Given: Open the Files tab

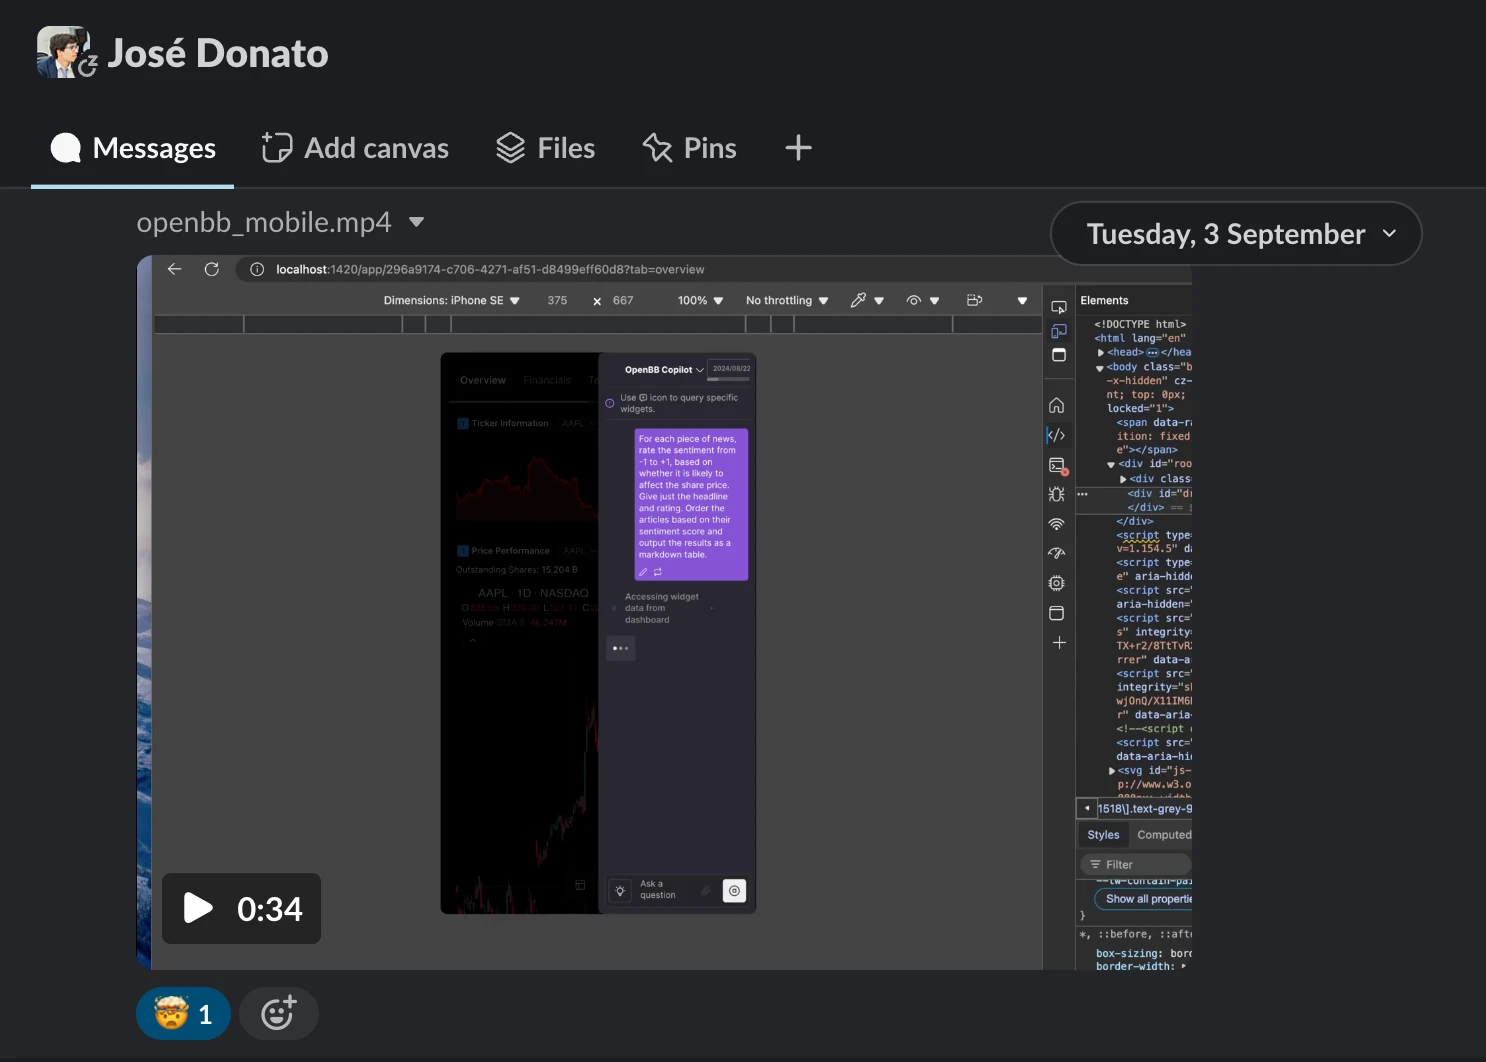Looking at the screenshot, I should click(546, 148).
